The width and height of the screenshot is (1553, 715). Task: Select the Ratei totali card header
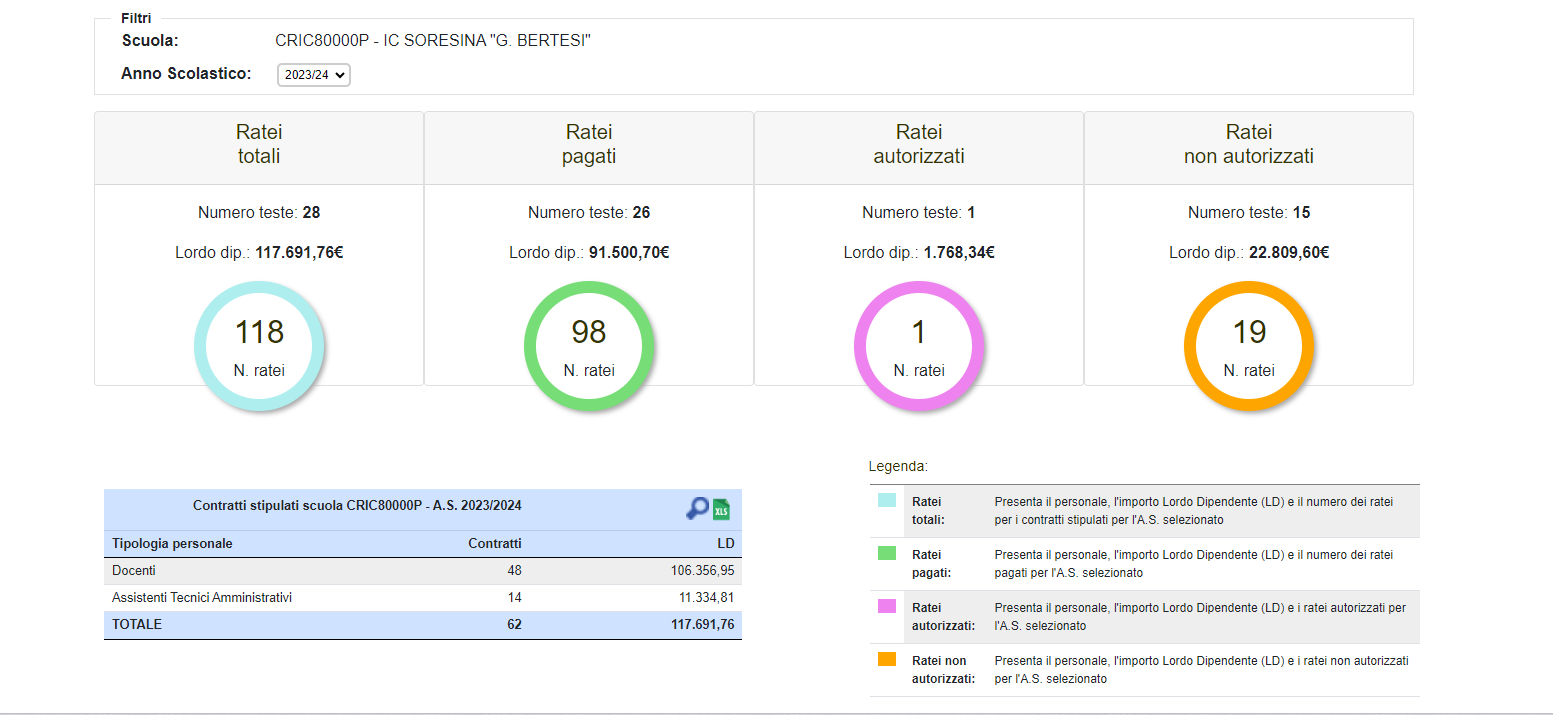(259, 145)
